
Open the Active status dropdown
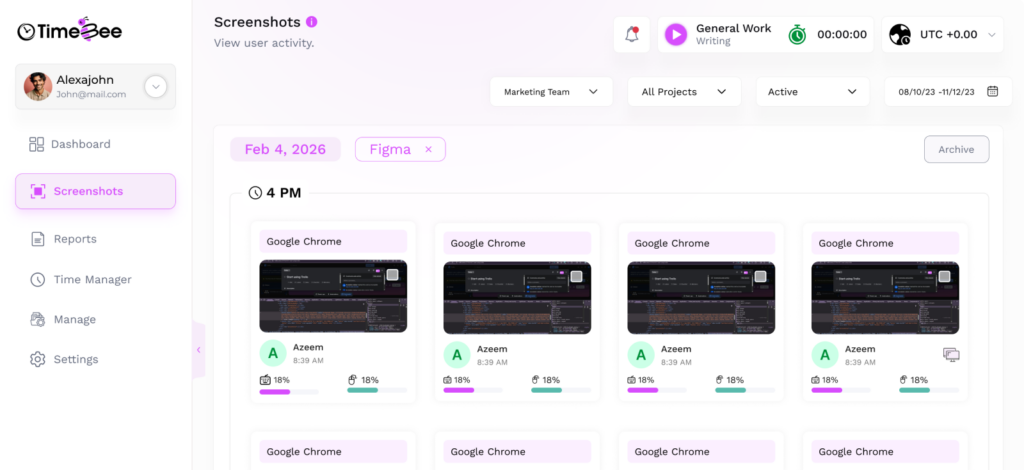[x=812, y=92]
